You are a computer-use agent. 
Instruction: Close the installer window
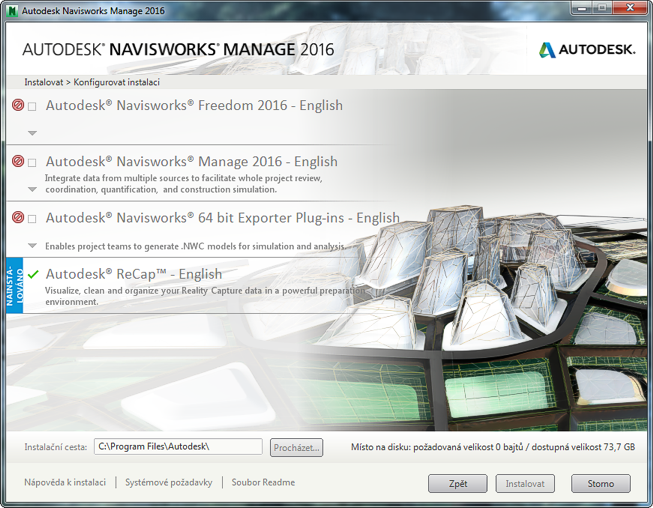pos(630,7)
